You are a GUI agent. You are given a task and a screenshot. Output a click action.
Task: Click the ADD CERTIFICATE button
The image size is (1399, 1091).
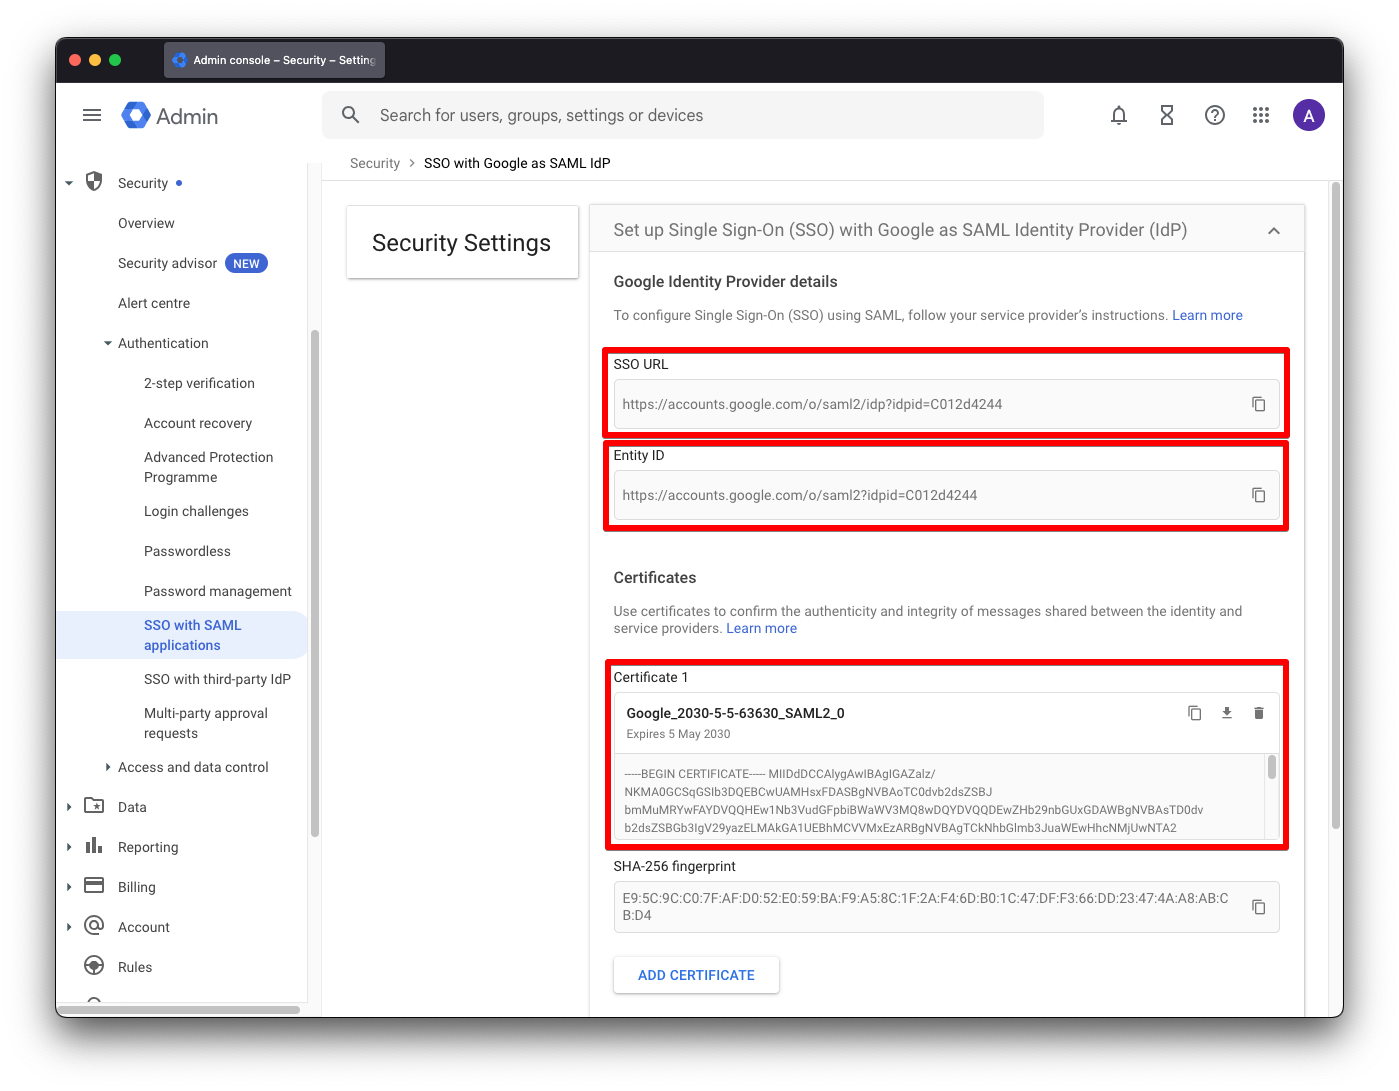(x=696, y=975)
